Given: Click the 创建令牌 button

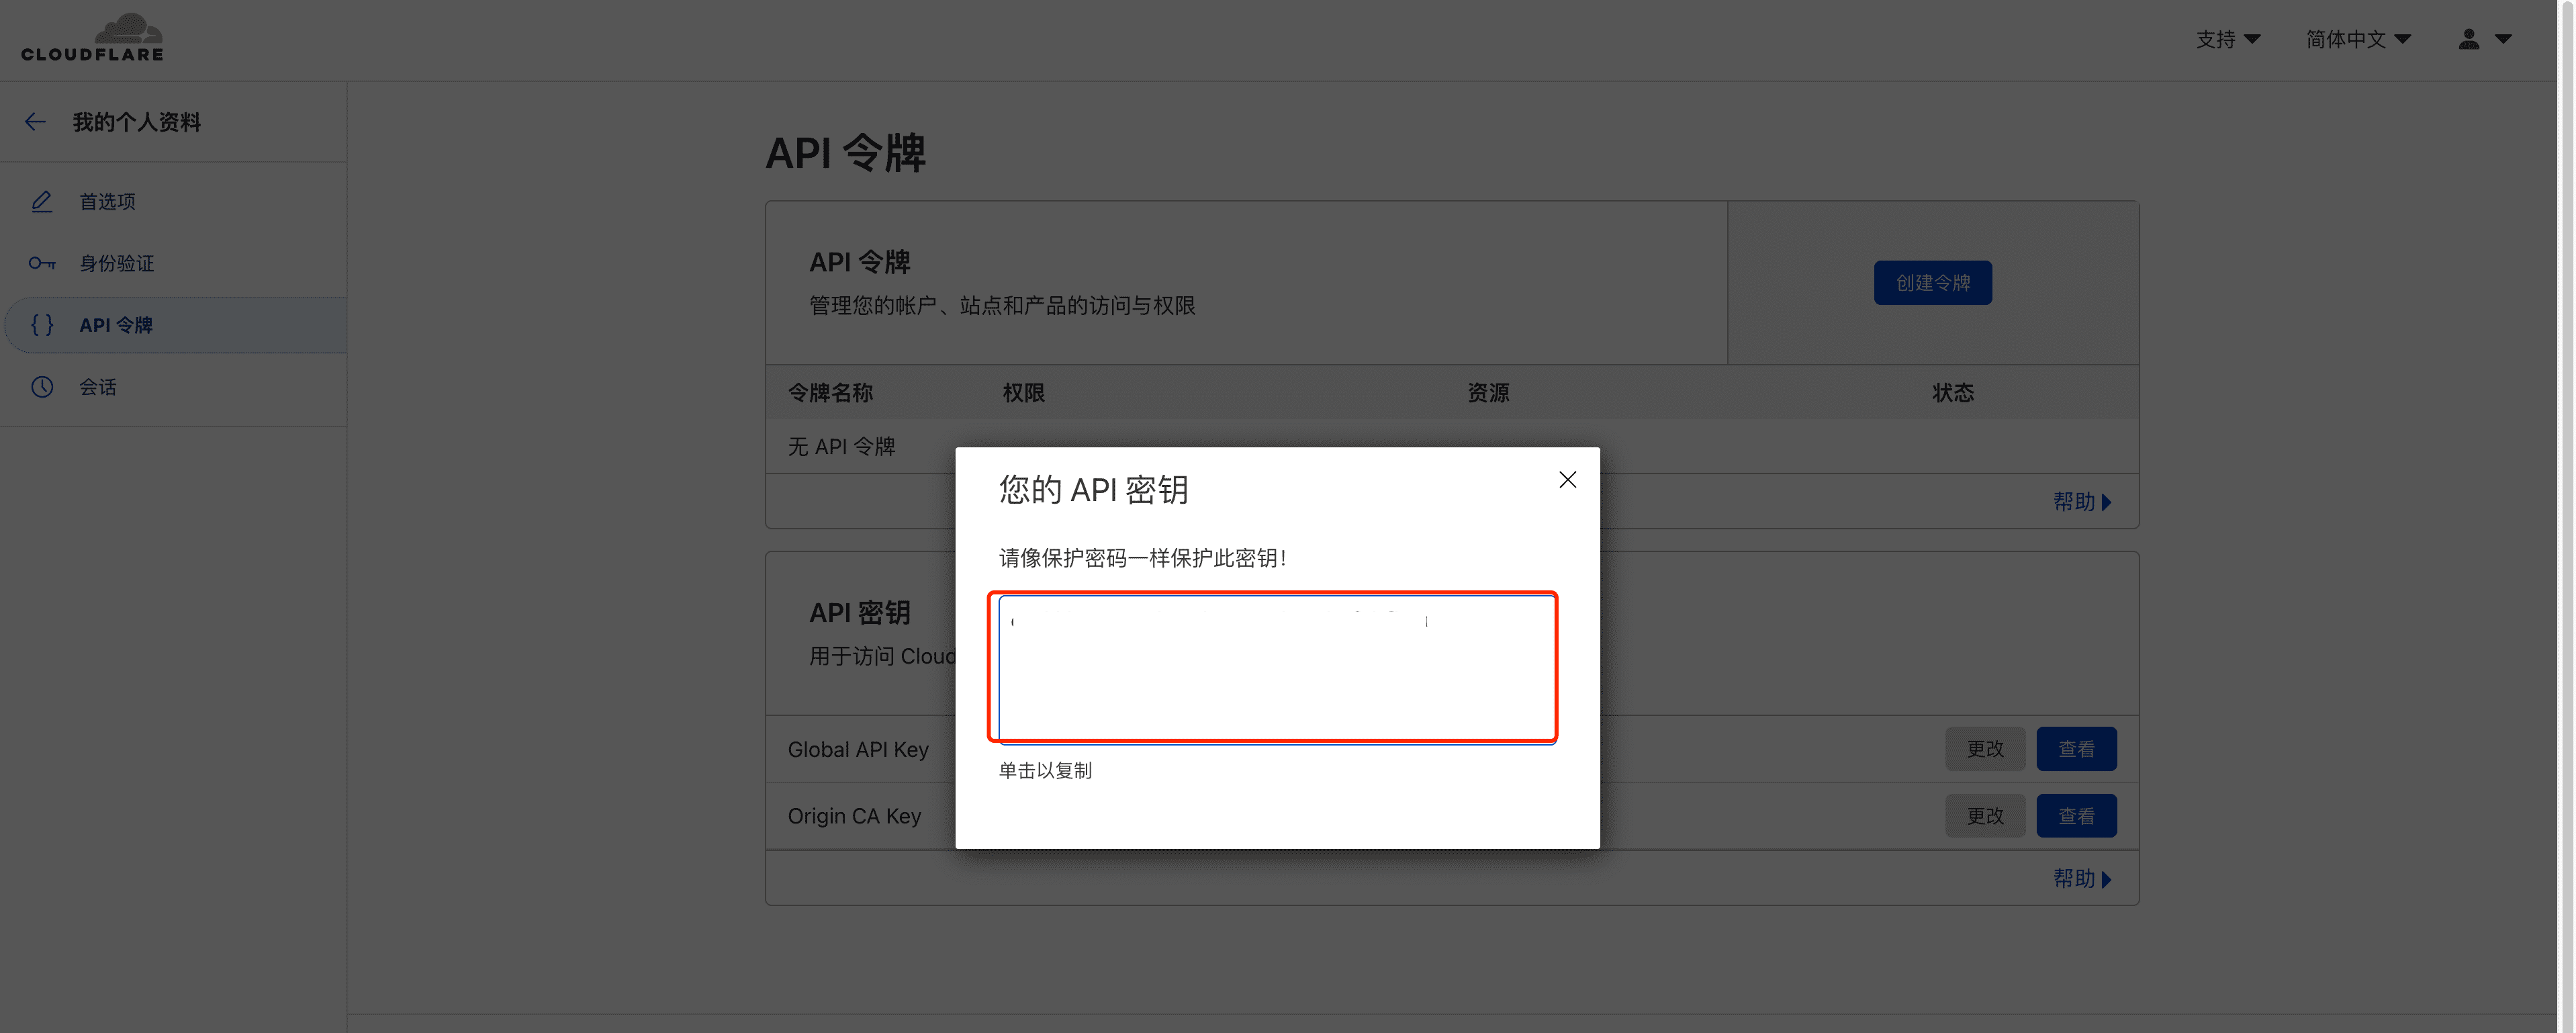Looking at the screenshot, I should click(x=1932, y=283).
